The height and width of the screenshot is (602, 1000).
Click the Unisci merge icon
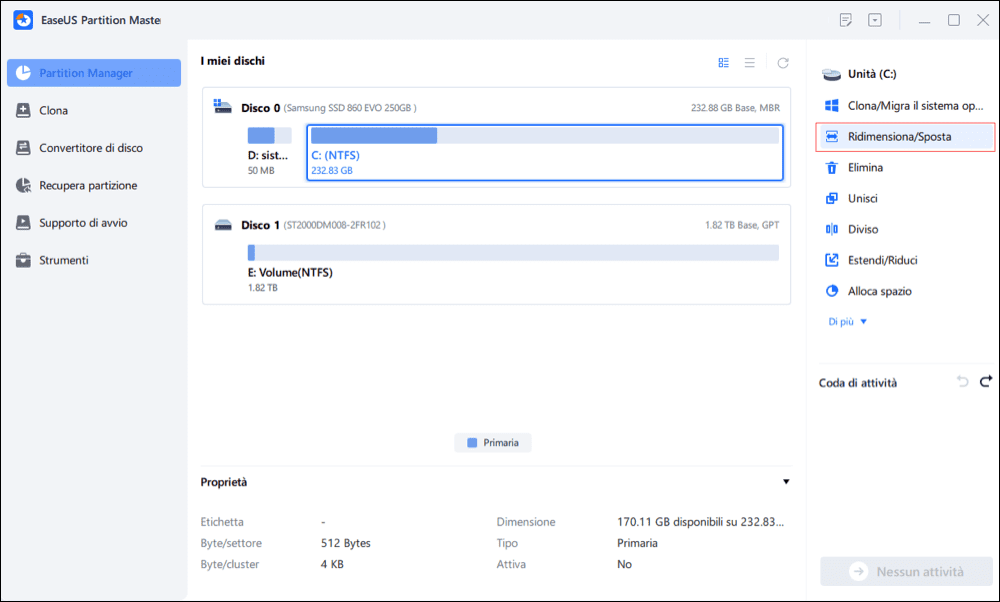832,198
